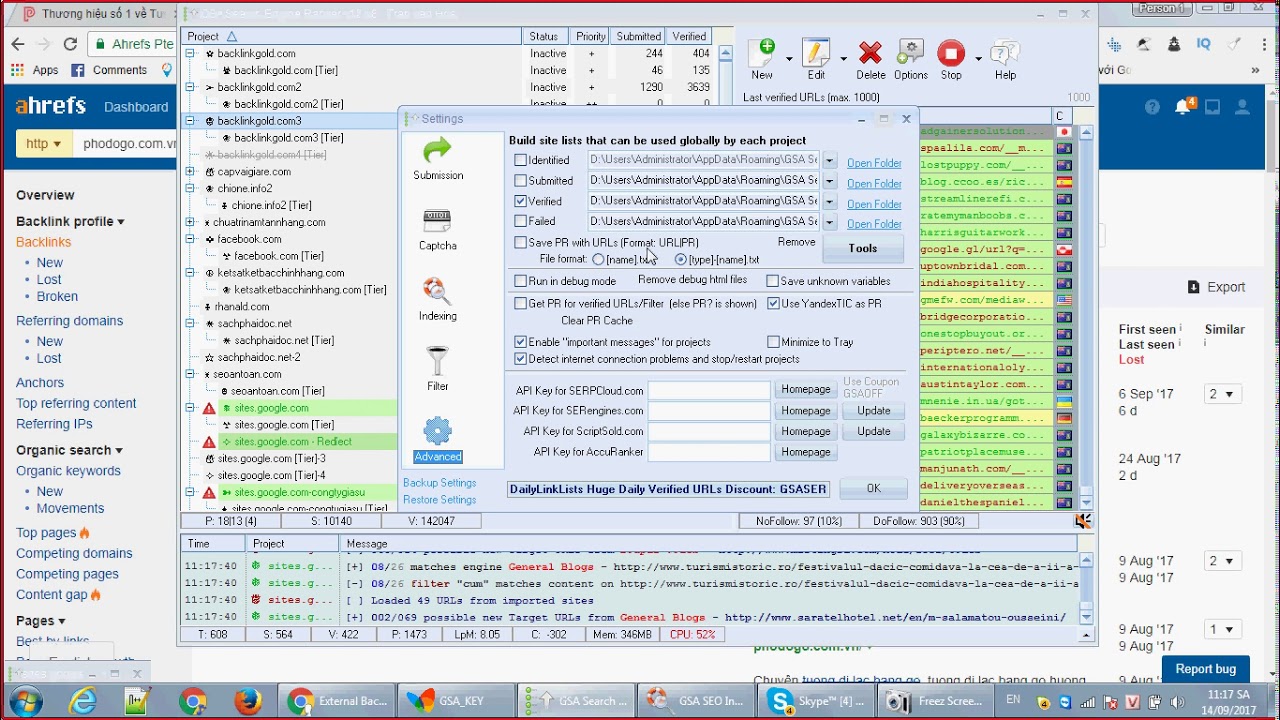This screenshot has width=1280, height=720.
Task: Click Homepage button for SERPCloud.com
Action: 806,390
